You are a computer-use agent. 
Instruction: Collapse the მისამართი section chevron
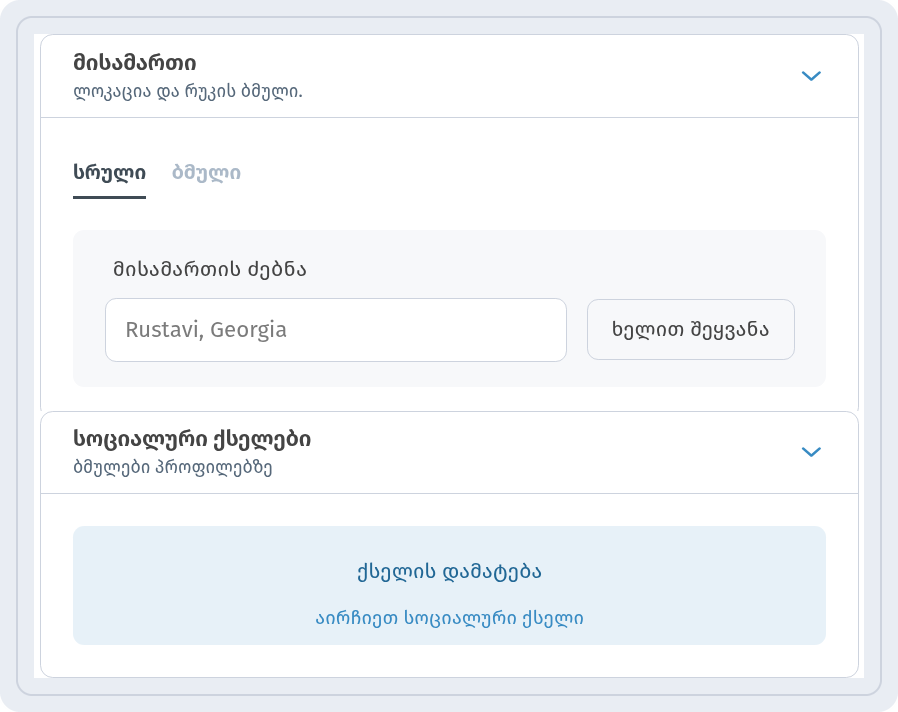click(x=811, y=76)
